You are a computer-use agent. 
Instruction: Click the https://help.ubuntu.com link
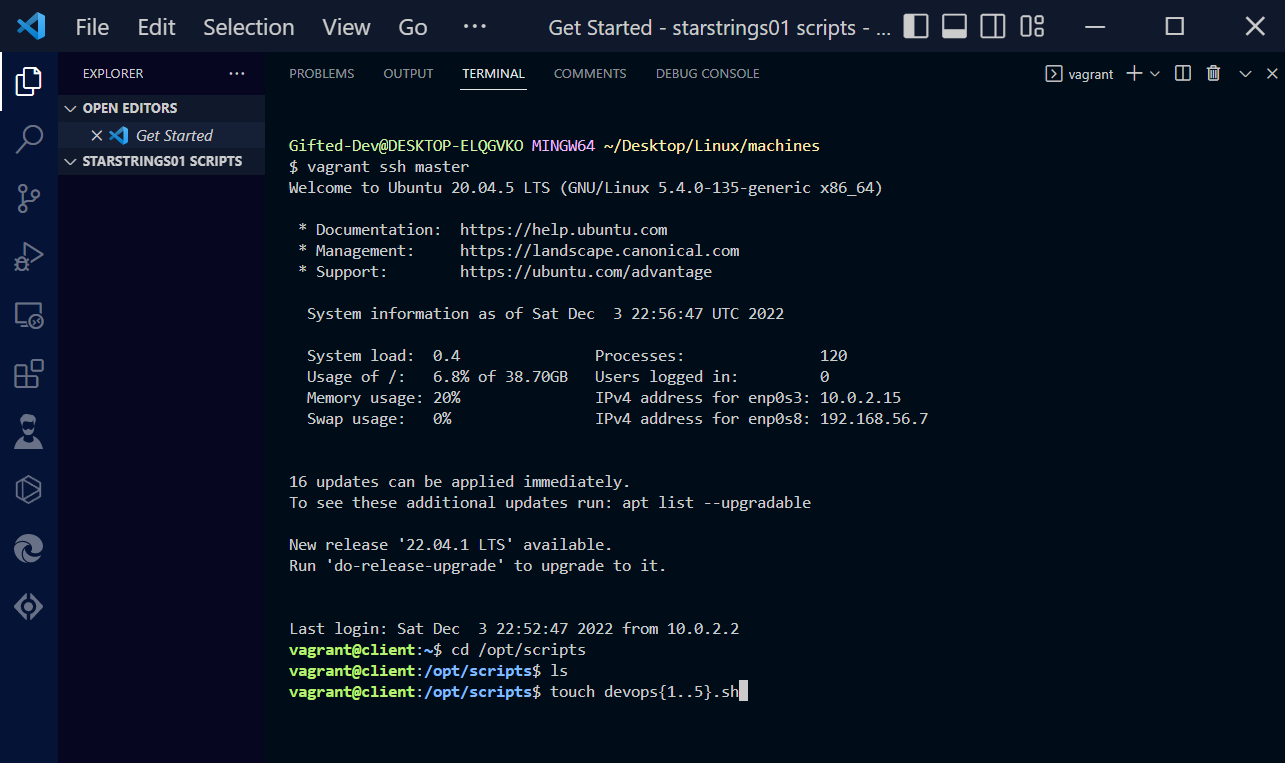(563, 230)
